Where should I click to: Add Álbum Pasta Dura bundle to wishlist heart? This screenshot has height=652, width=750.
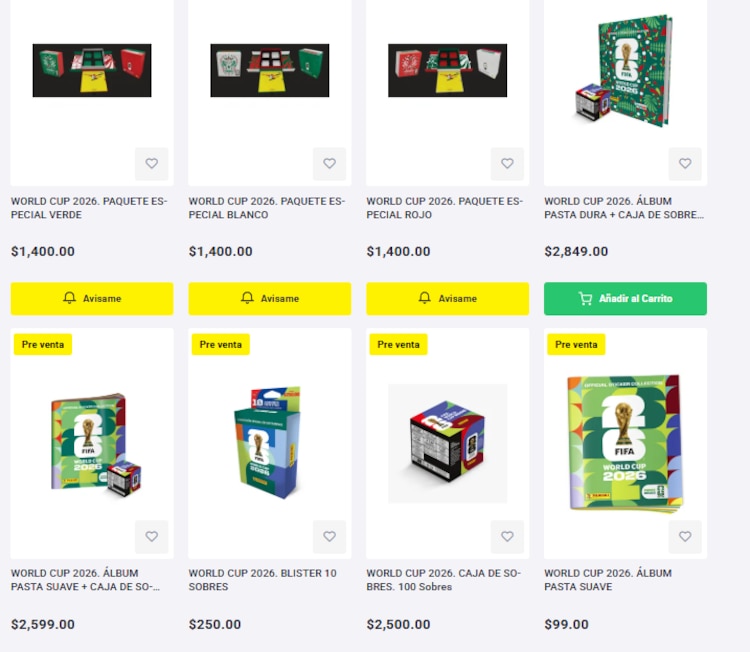[x=685, y=164]
